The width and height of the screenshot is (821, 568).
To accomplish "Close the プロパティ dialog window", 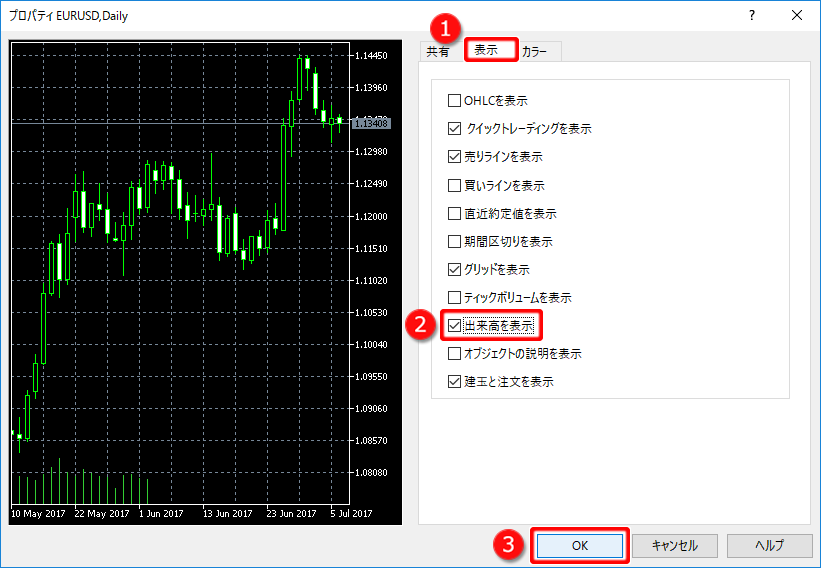I will [x=797, y=15].
